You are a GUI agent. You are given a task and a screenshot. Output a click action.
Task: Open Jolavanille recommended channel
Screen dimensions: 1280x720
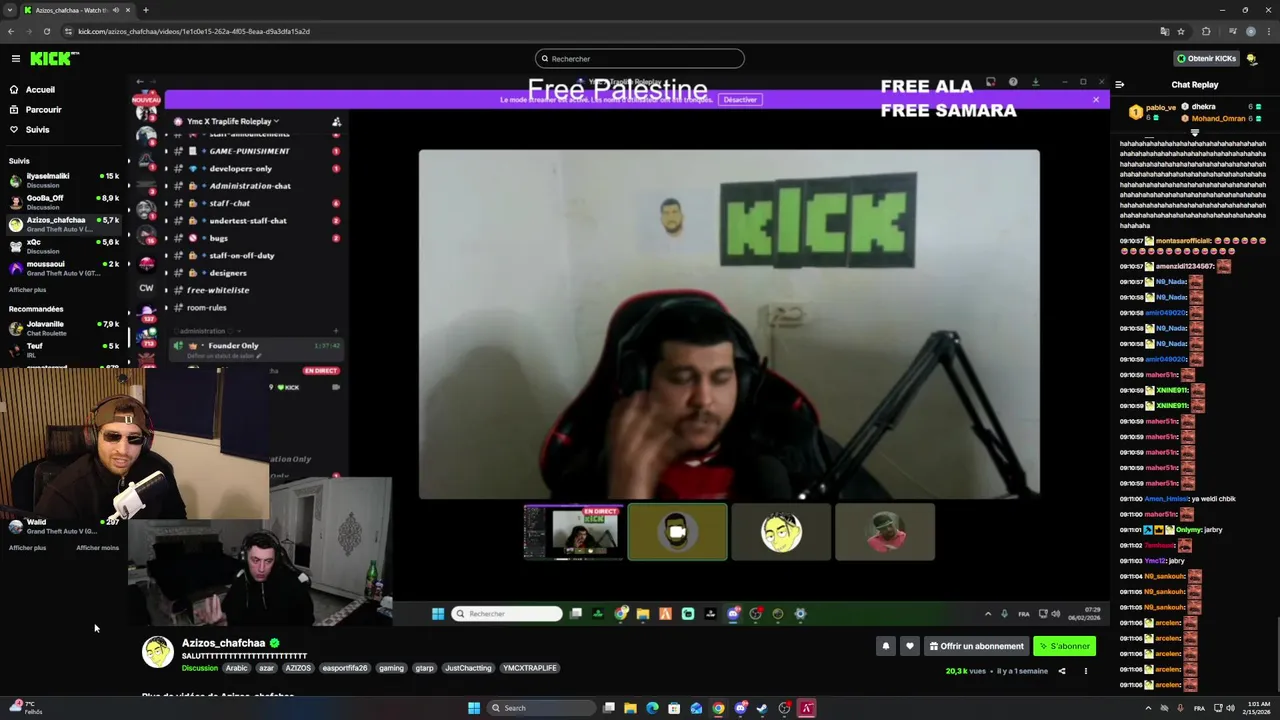tap(62, 328)
